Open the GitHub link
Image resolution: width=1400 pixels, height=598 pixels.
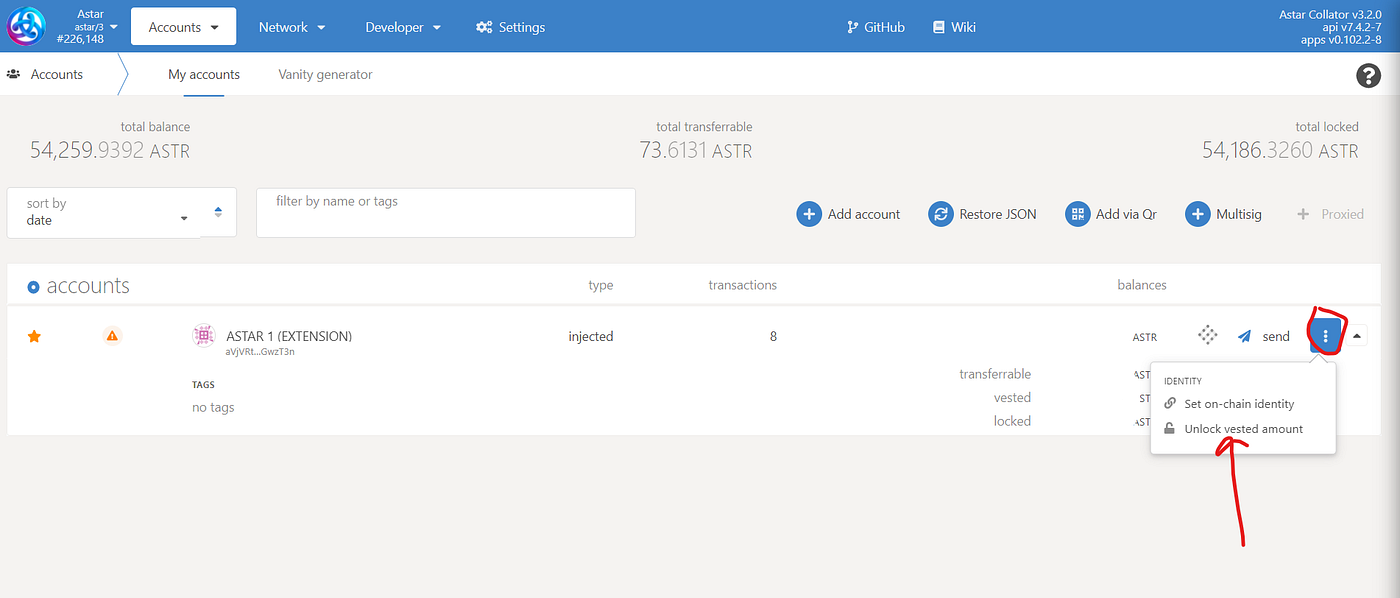pyautogui.click(x=875, y=27)
